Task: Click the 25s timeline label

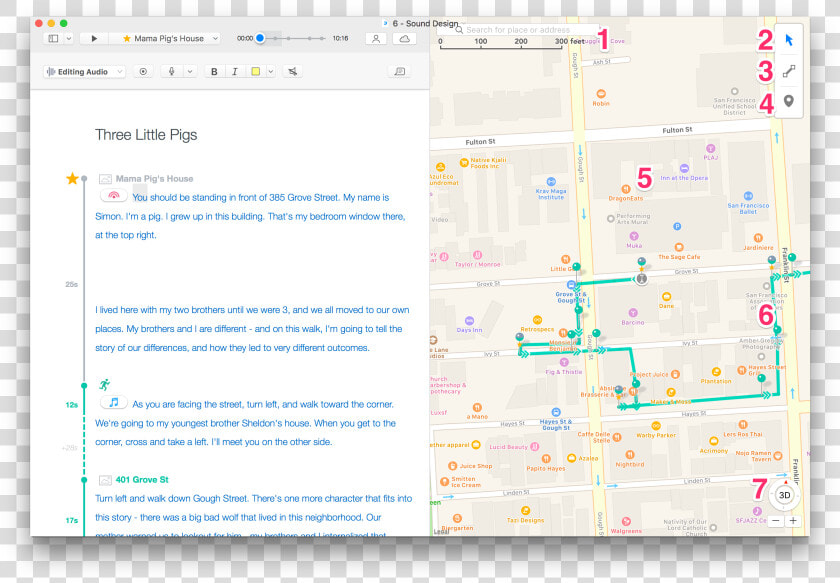Action: [x=72, y=285]
